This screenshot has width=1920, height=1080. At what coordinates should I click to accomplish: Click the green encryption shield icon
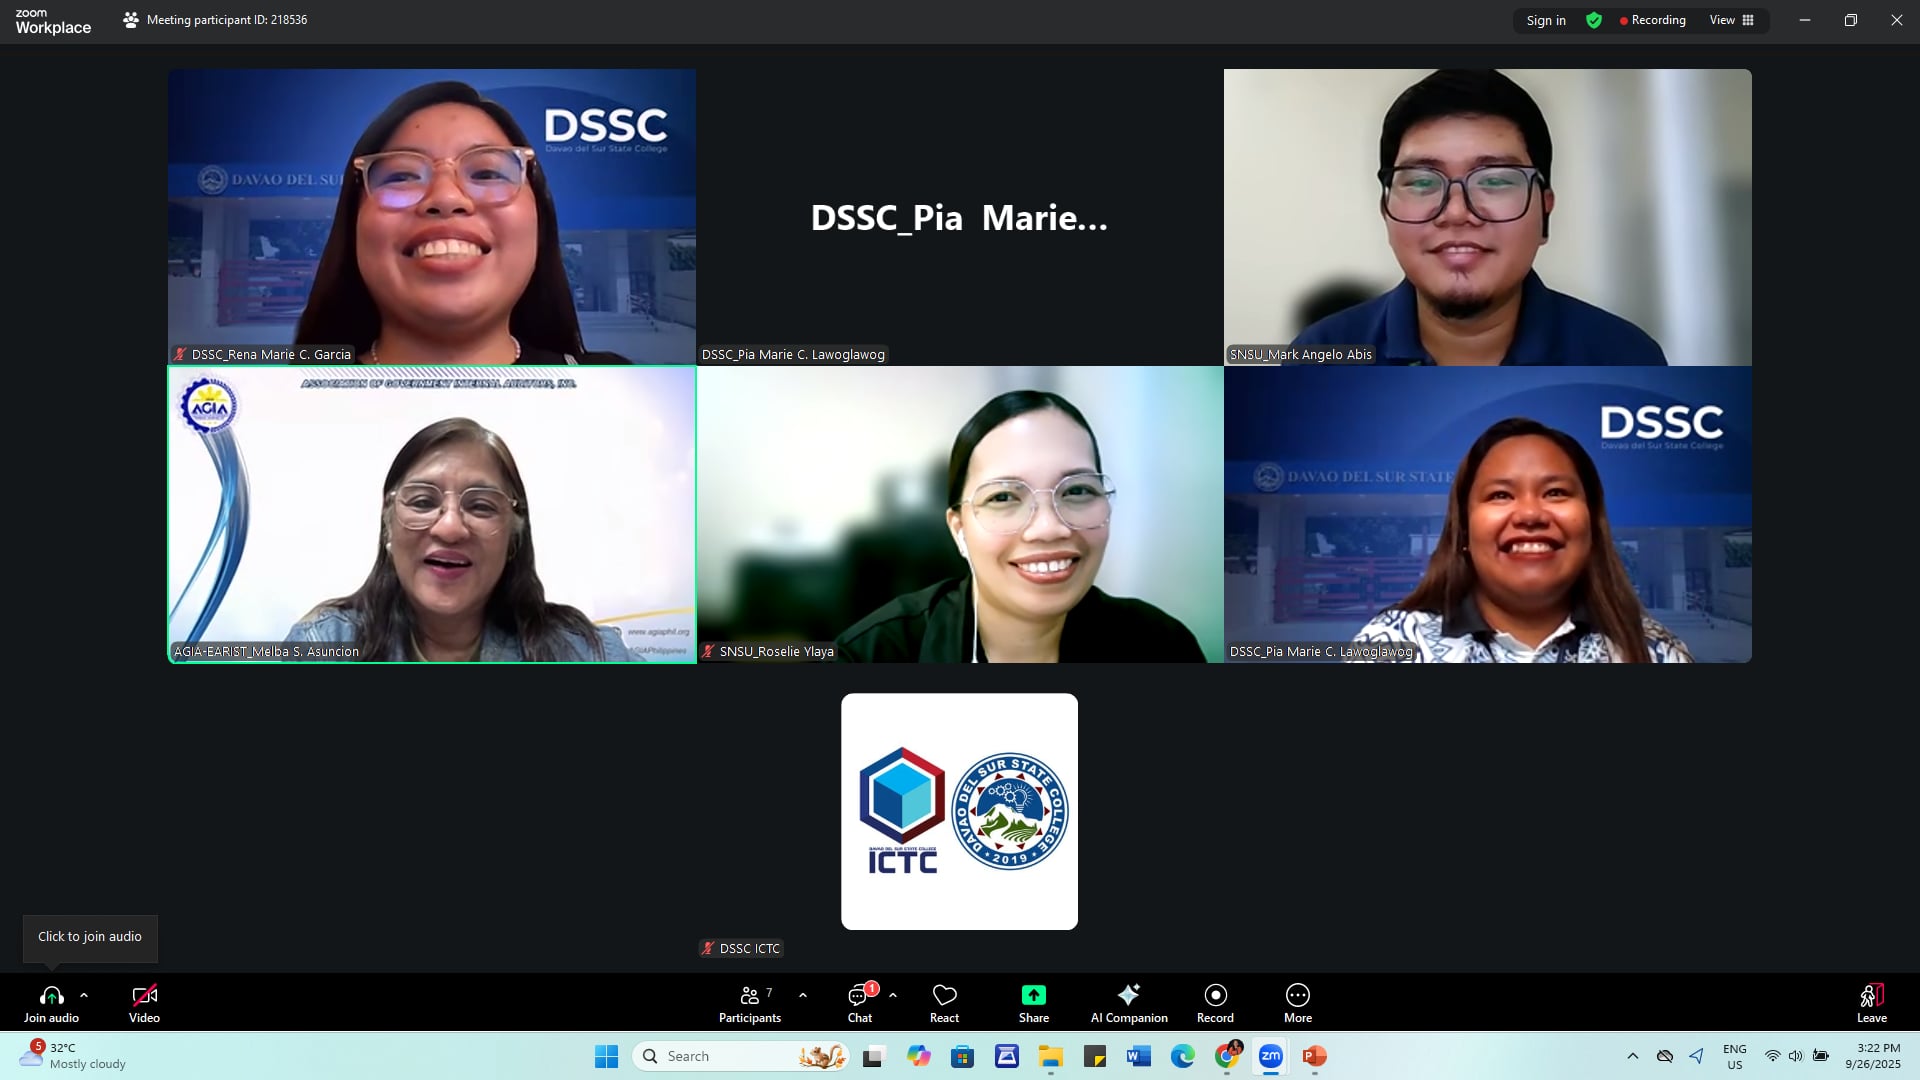tap(1594, 21)
